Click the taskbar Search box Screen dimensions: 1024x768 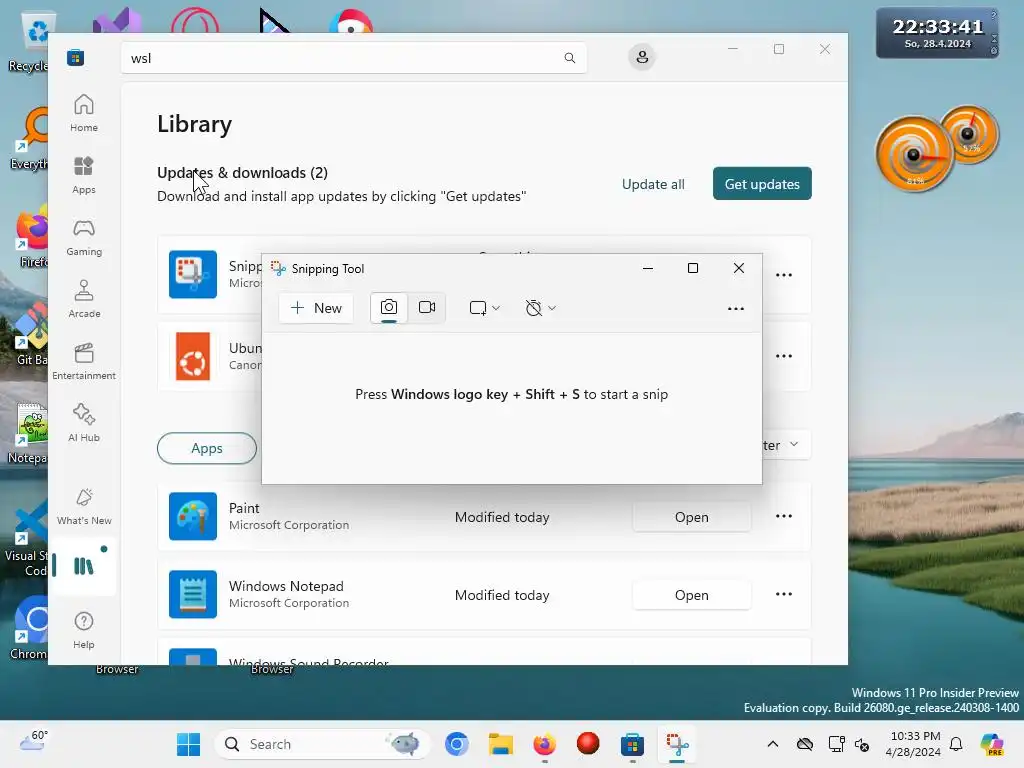click(323, 744)
